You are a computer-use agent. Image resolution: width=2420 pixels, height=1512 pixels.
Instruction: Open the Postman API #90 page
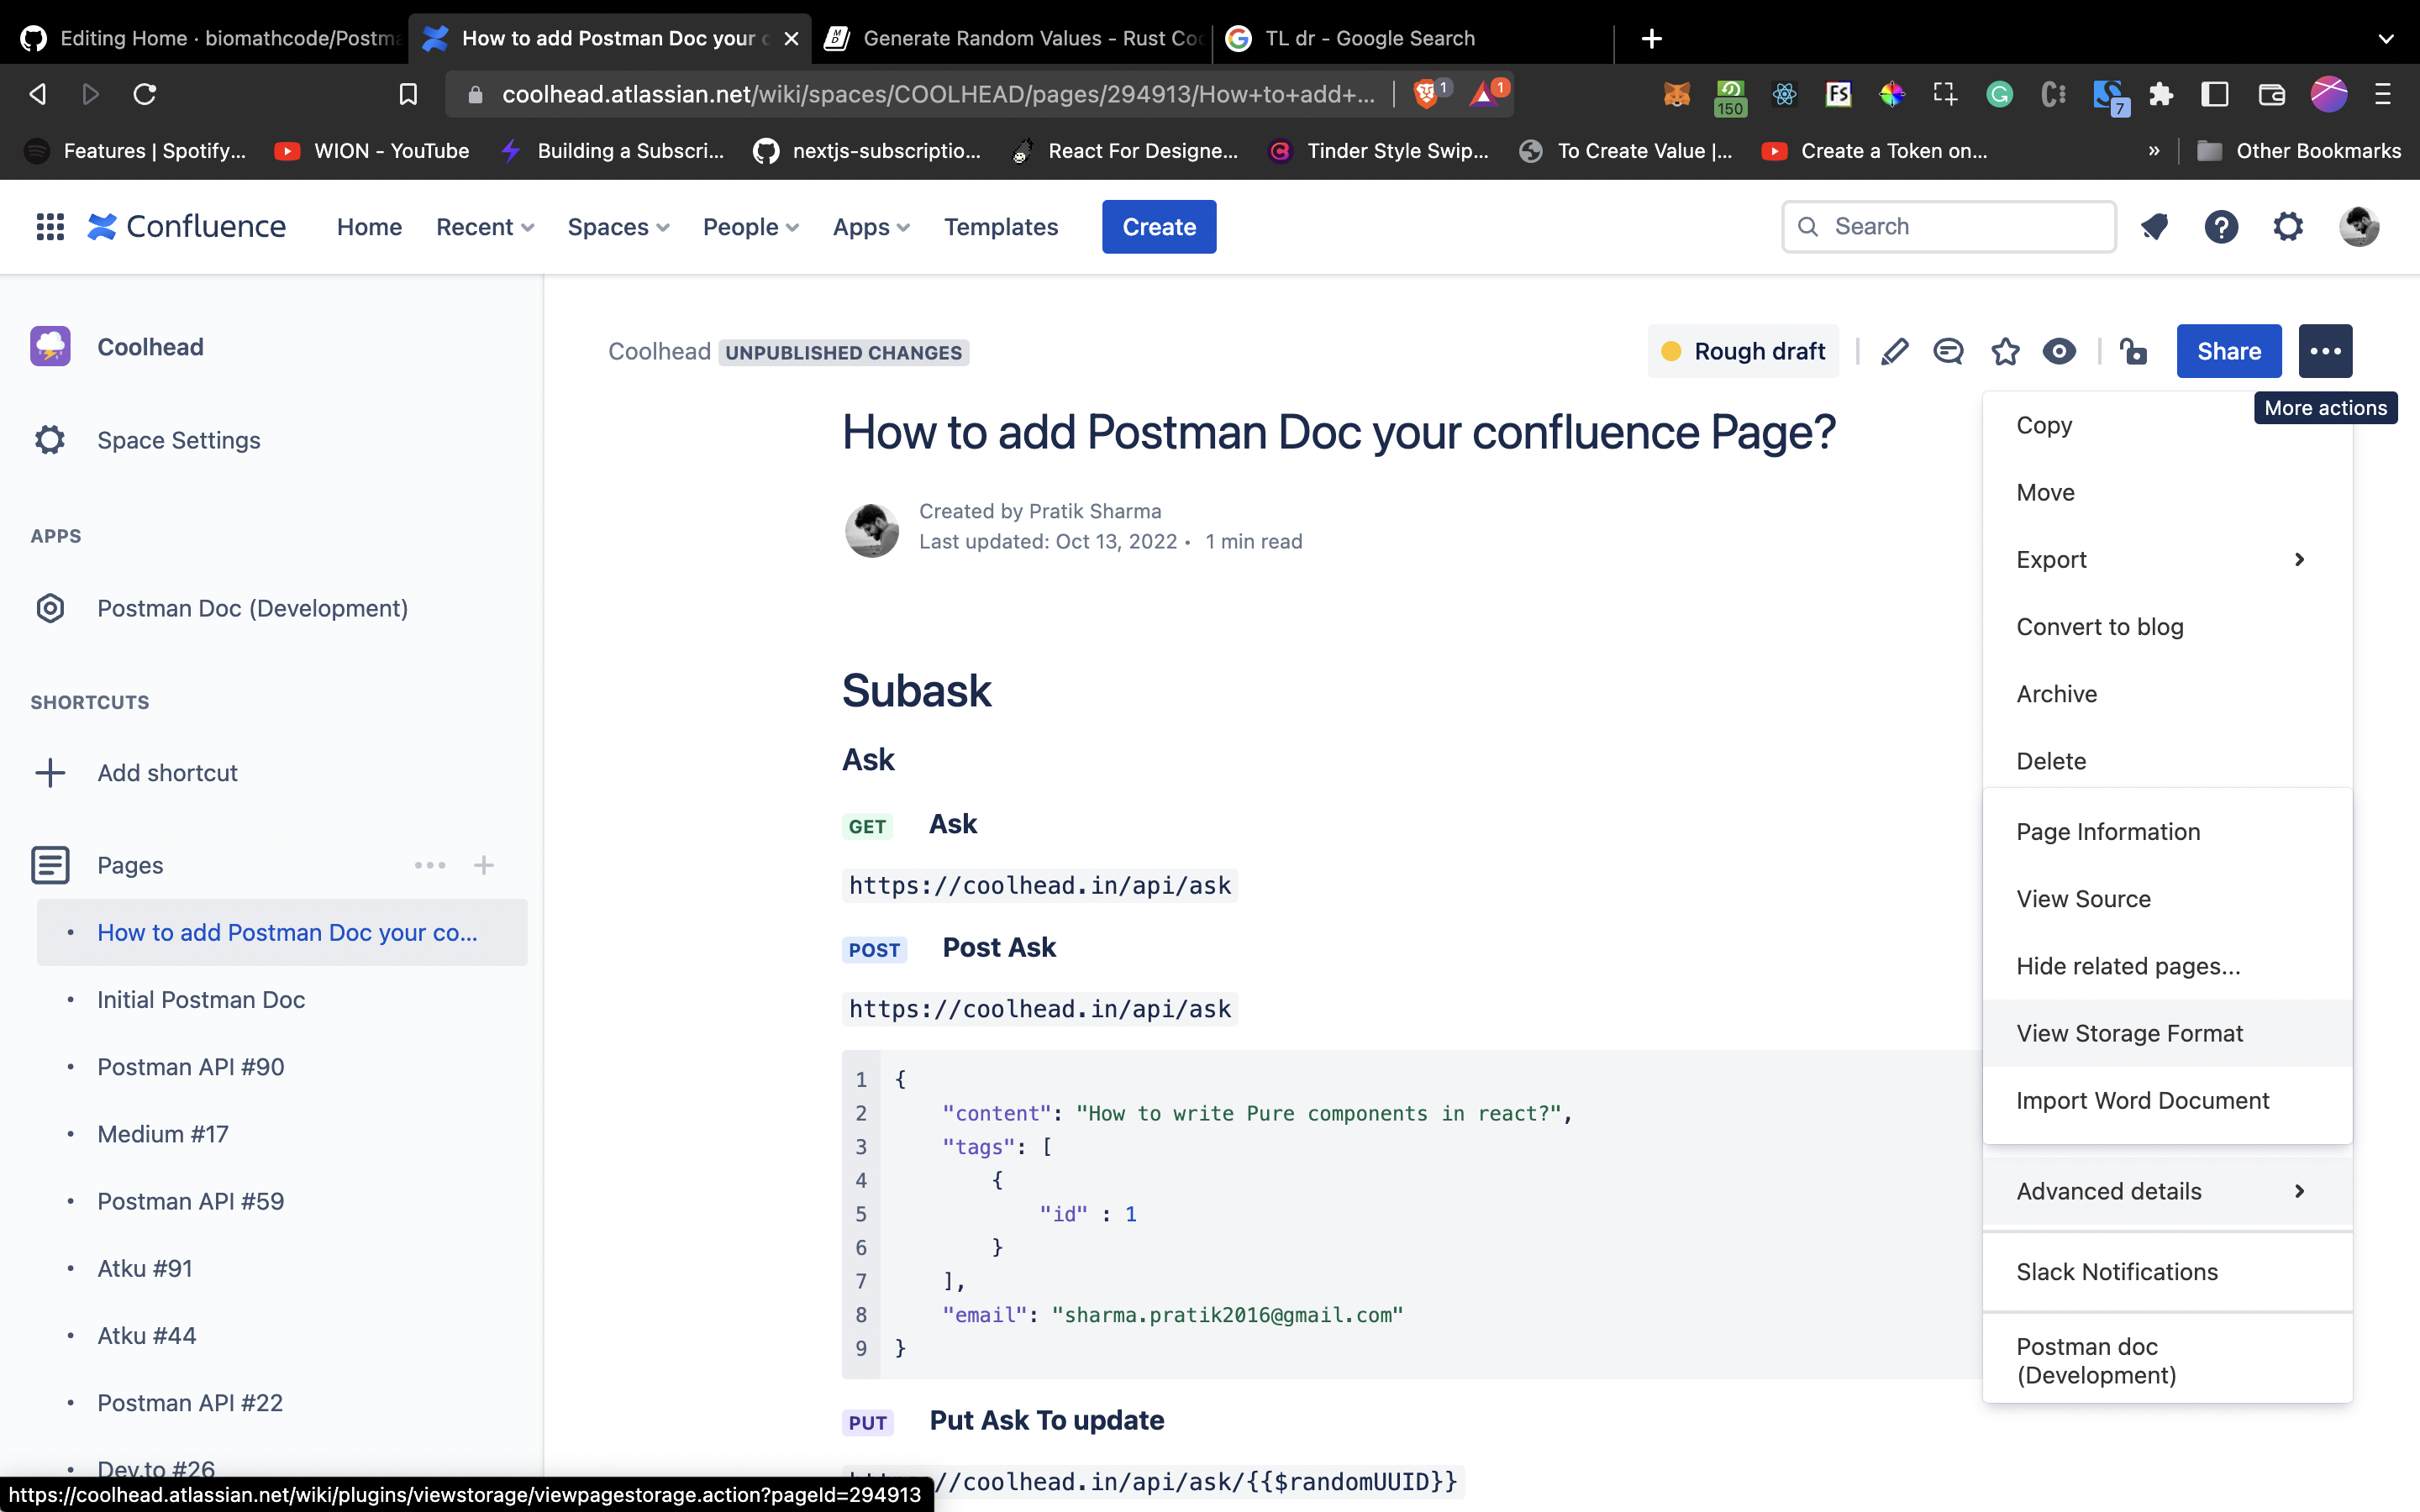tap(190, 1066)
